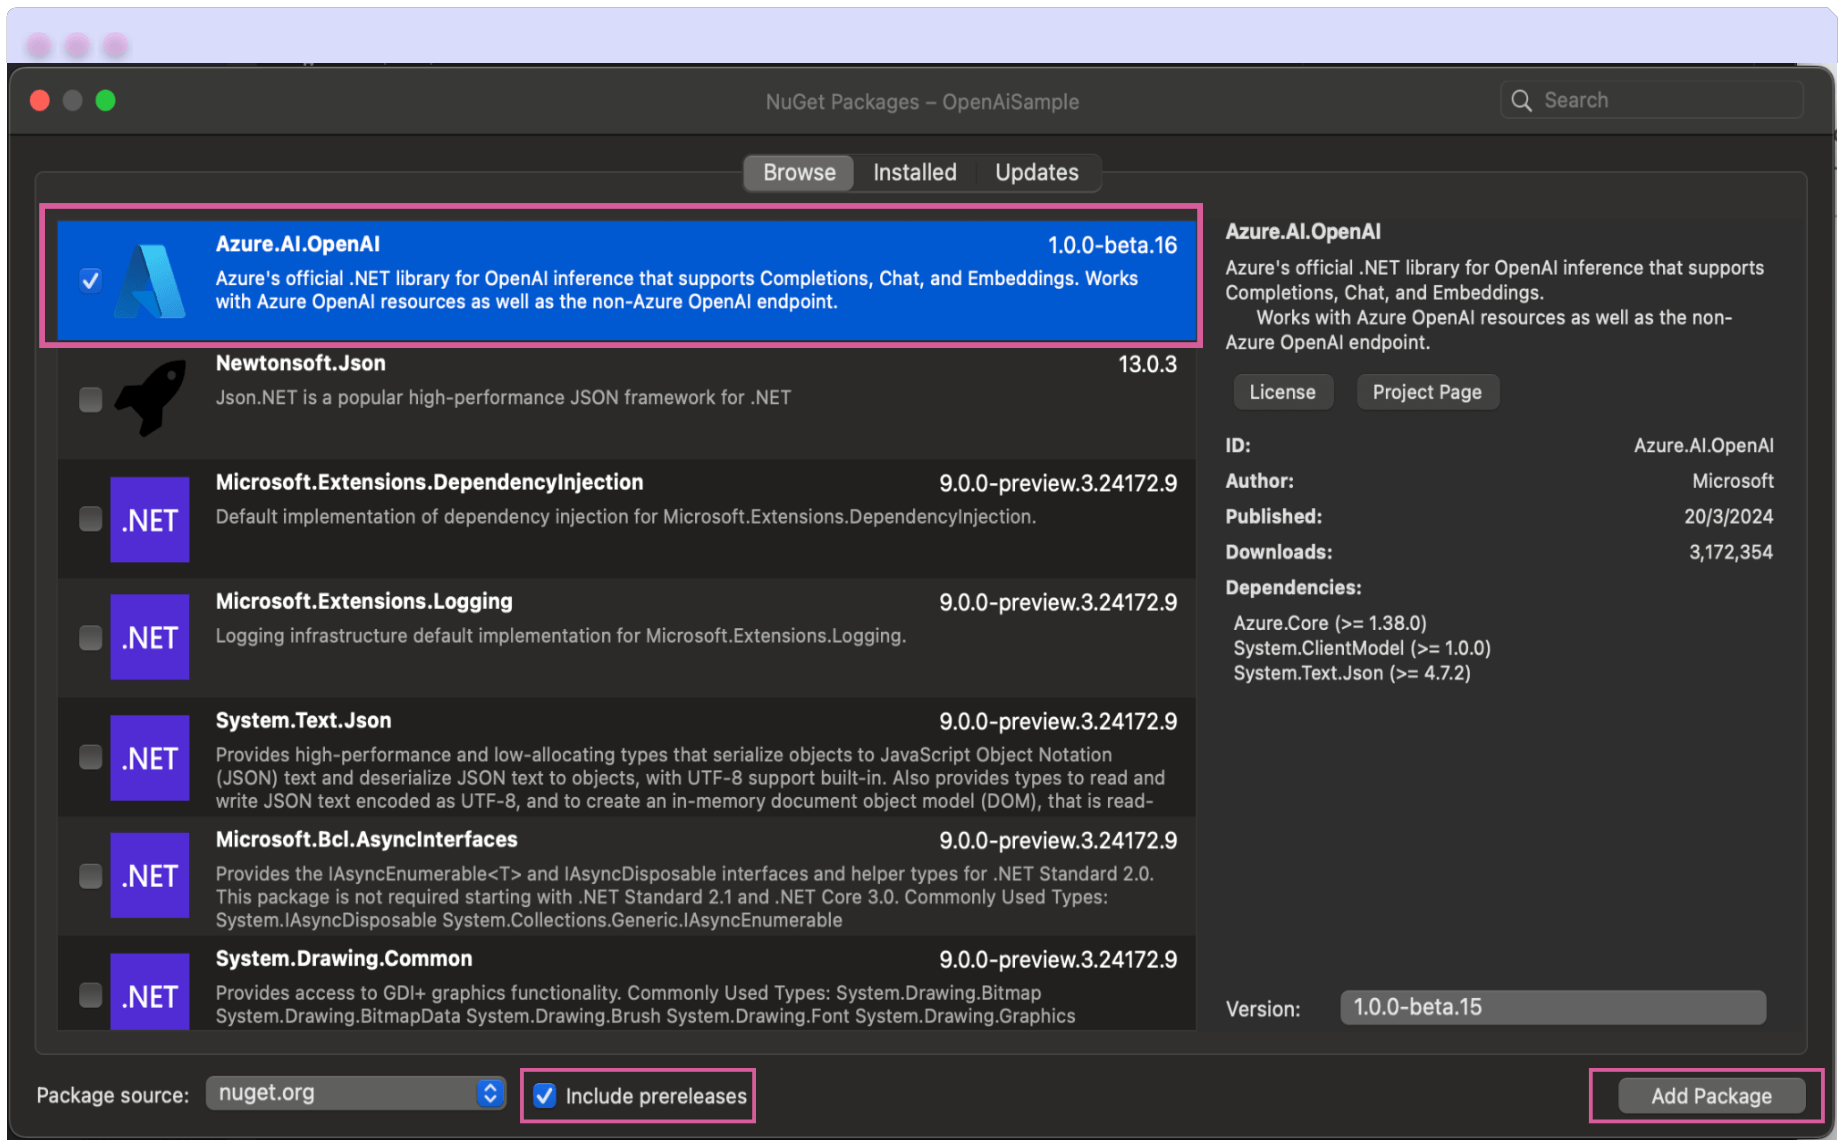Select the Microsoft.Bcl.AsyncInterfaces package title
The width and height of the screenshot is (1840, 1146).
point(367,839)
